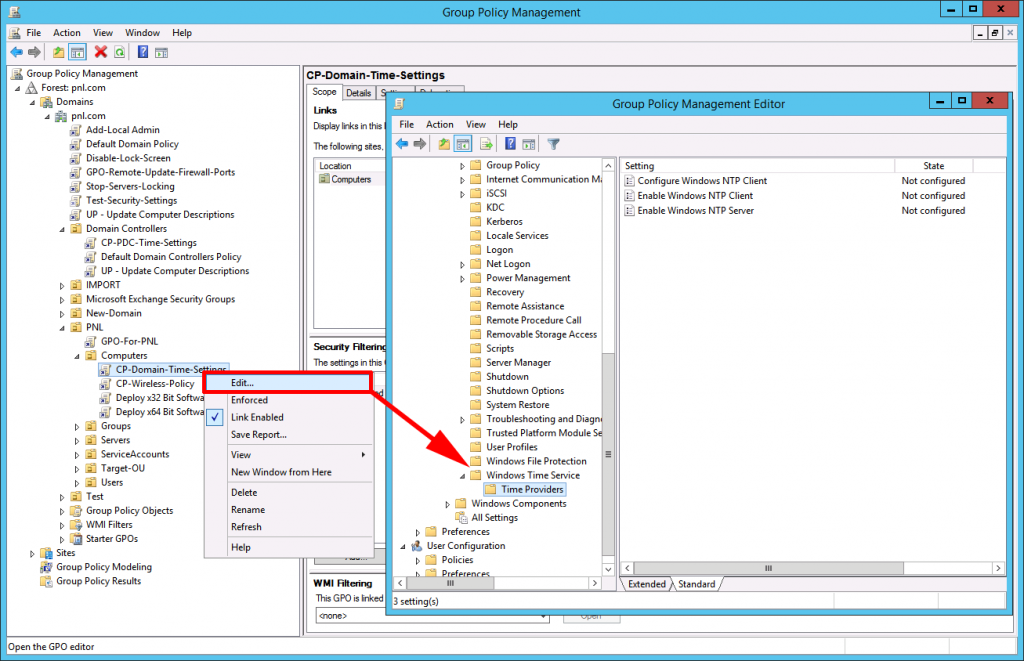Click the Refresh icon on the GPMC toolbar
Viewport: 1024px width, 661px height.
119,52
